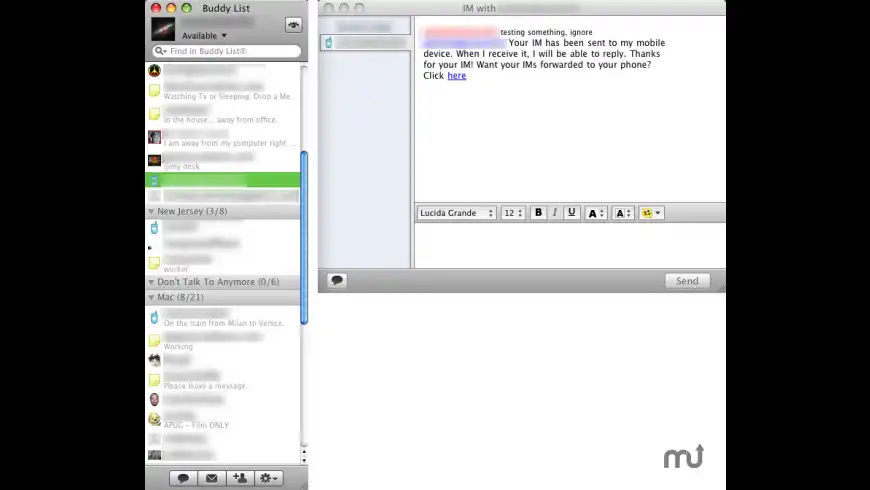Click buddy picture beside '@my desk'
The image size is (870, 490).
tap(154, 160)
